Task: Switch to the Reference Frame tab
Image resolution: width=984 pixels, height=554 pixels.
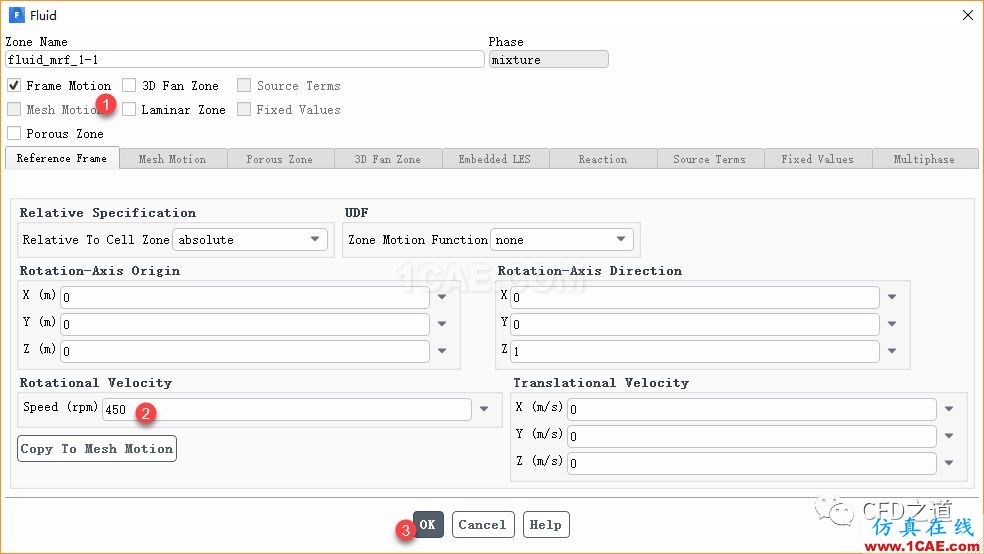Action: [62, 158]
